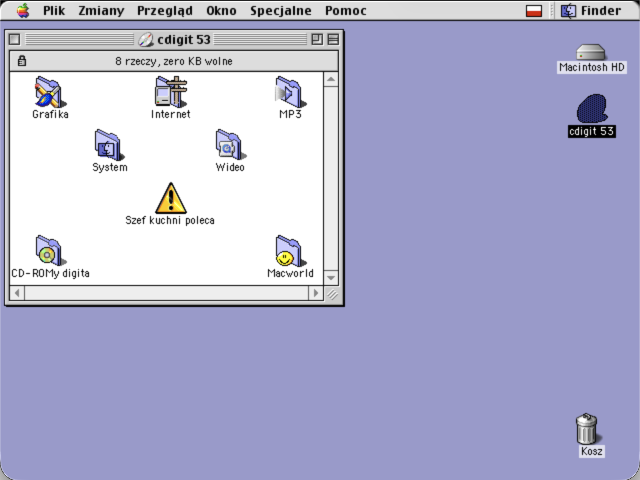Click the '8 rzeczy, zero KB wolne' status text
The width and height of the screenshot is (640, 480).
coord(174,61)
